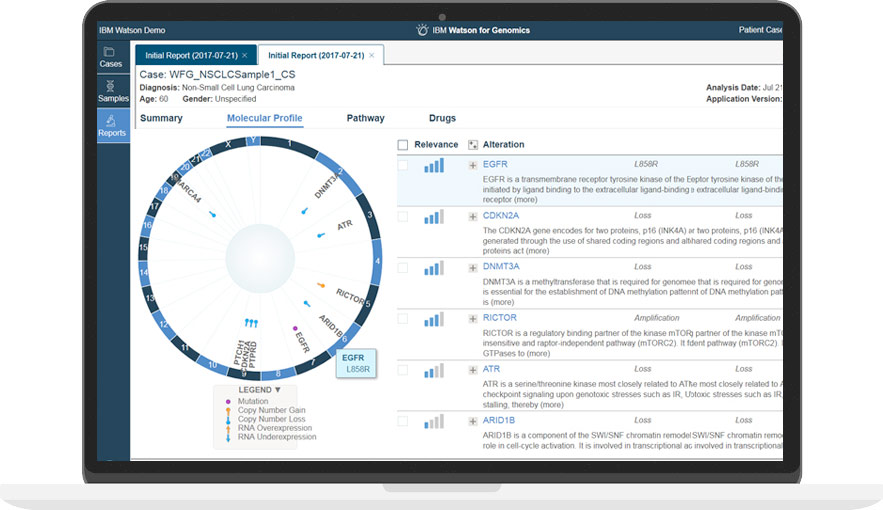The width and height of the screenshot is (883, 510).
Task: Check the DNMT3A row checkbox
Action: click(x=403, y=267)
